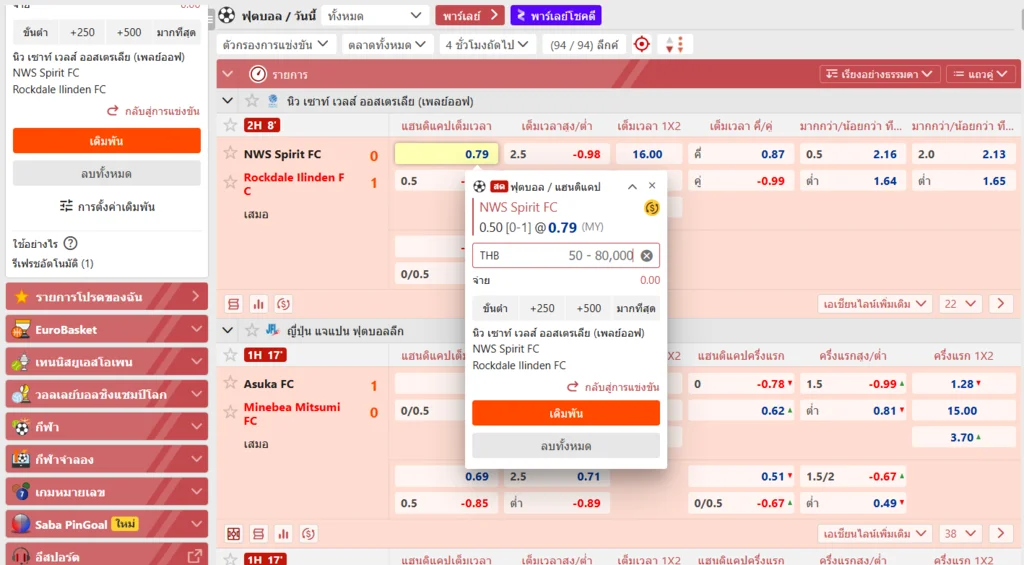
Task: Click มากที่สุด max stake in popup
Action: click(x=635, y=308)
